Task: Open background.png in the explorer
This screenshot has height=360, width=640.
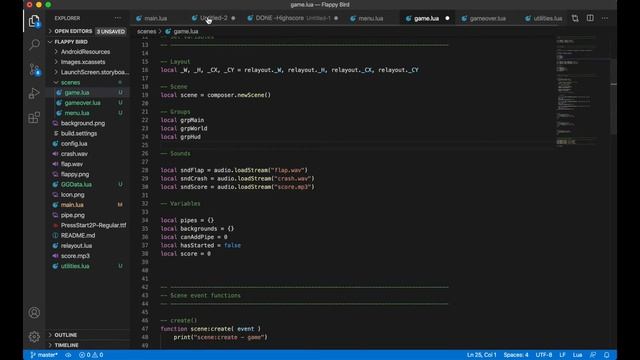Action: (82, 123)
